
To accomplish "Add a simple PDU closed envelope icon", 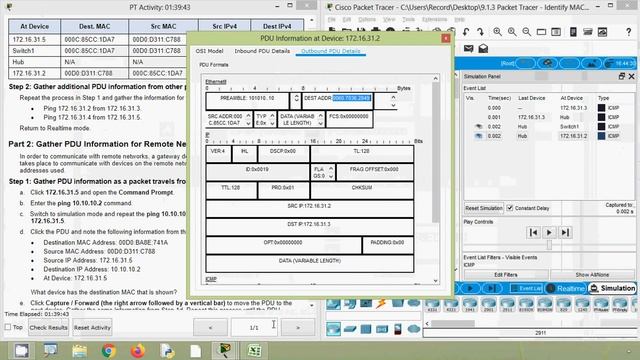I will tap(468, 49).
